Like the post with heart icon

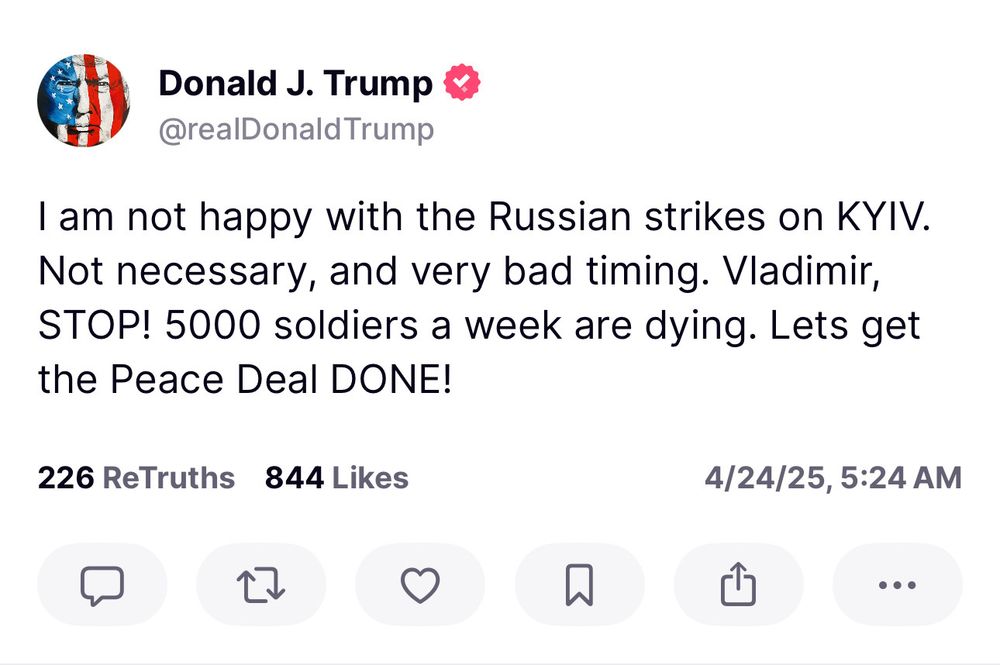tap(420, 584)
